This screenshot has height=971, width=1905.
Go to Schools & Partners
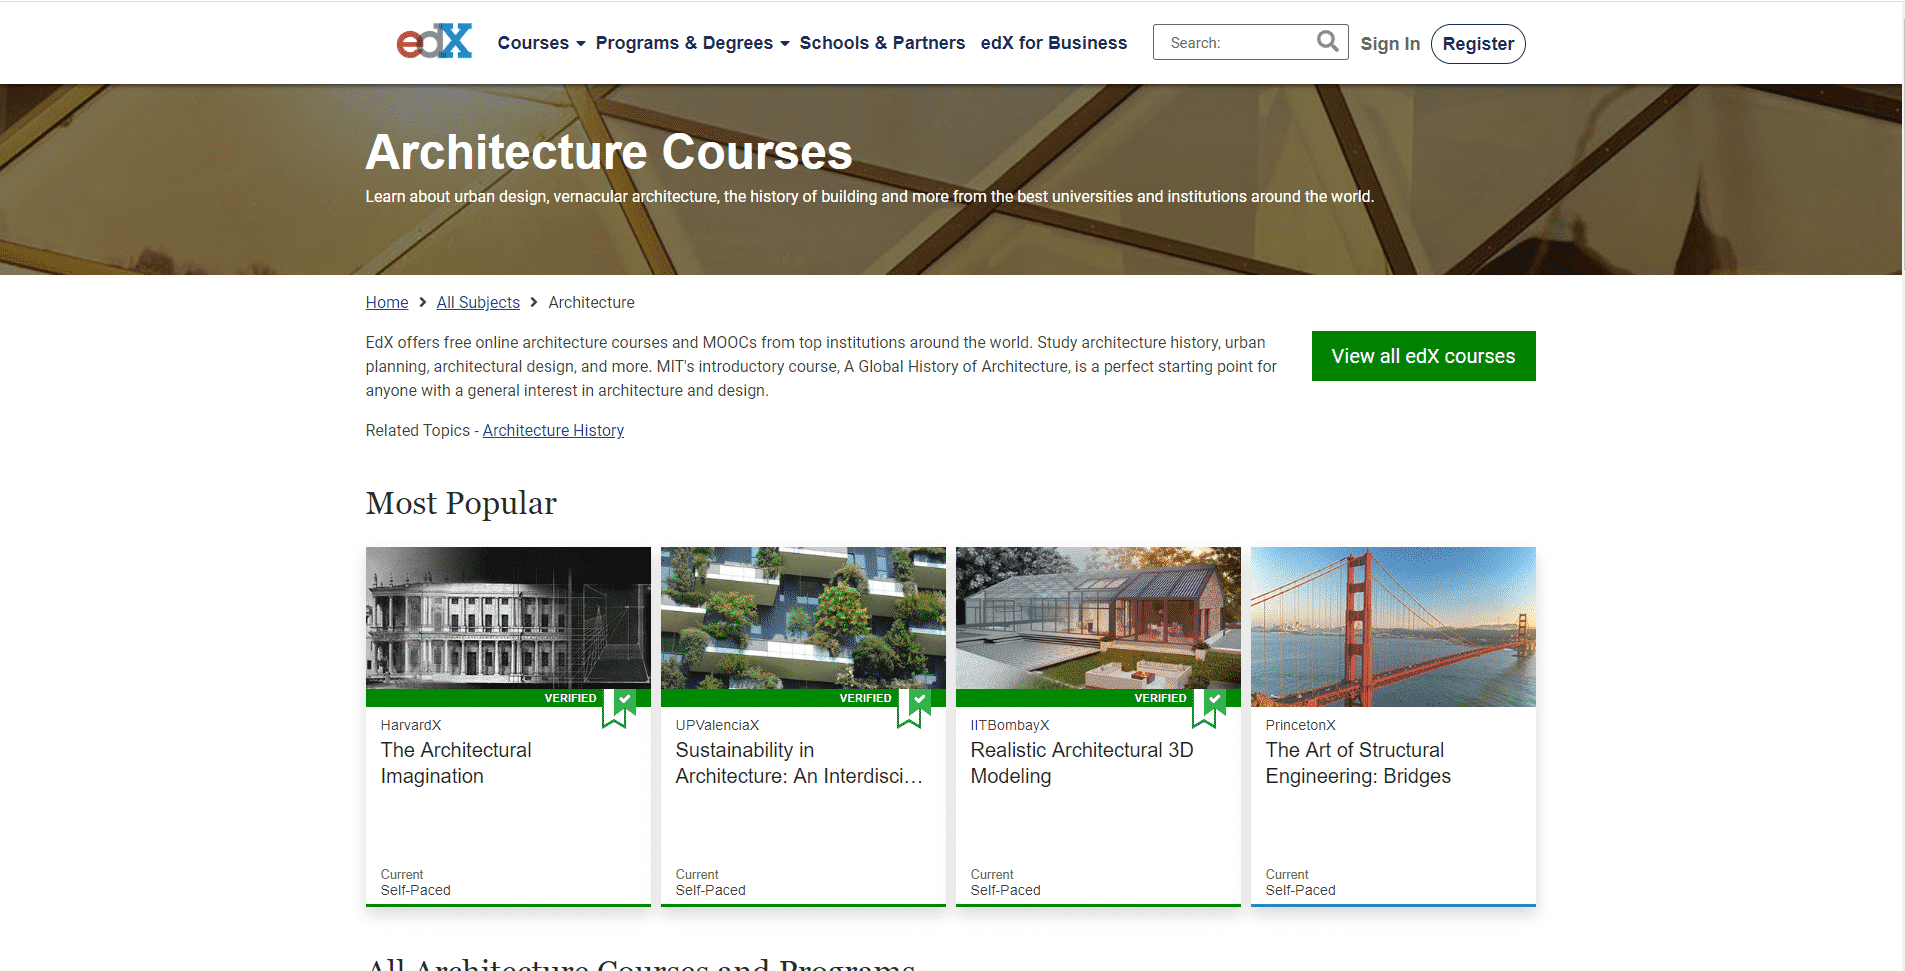point(882,43)
